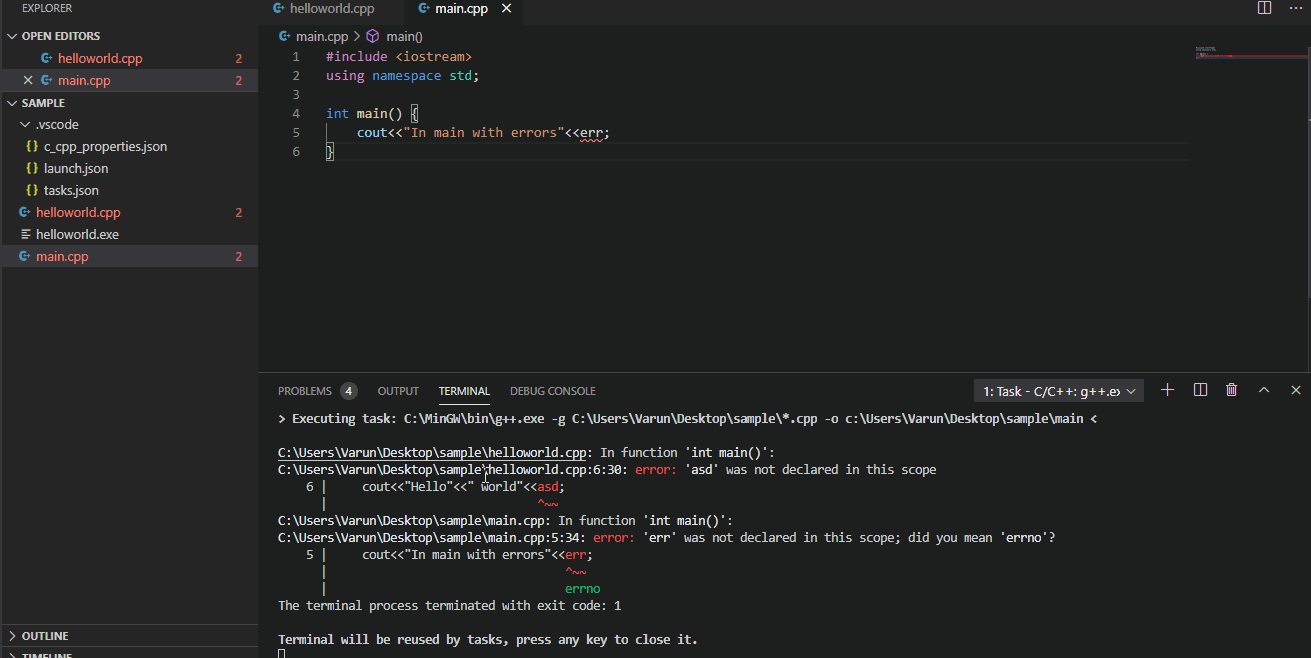Screen dimensions: 1311x658
Task: Select main.cpp in the SAMPLE folder tree
Action: point(129,256)
